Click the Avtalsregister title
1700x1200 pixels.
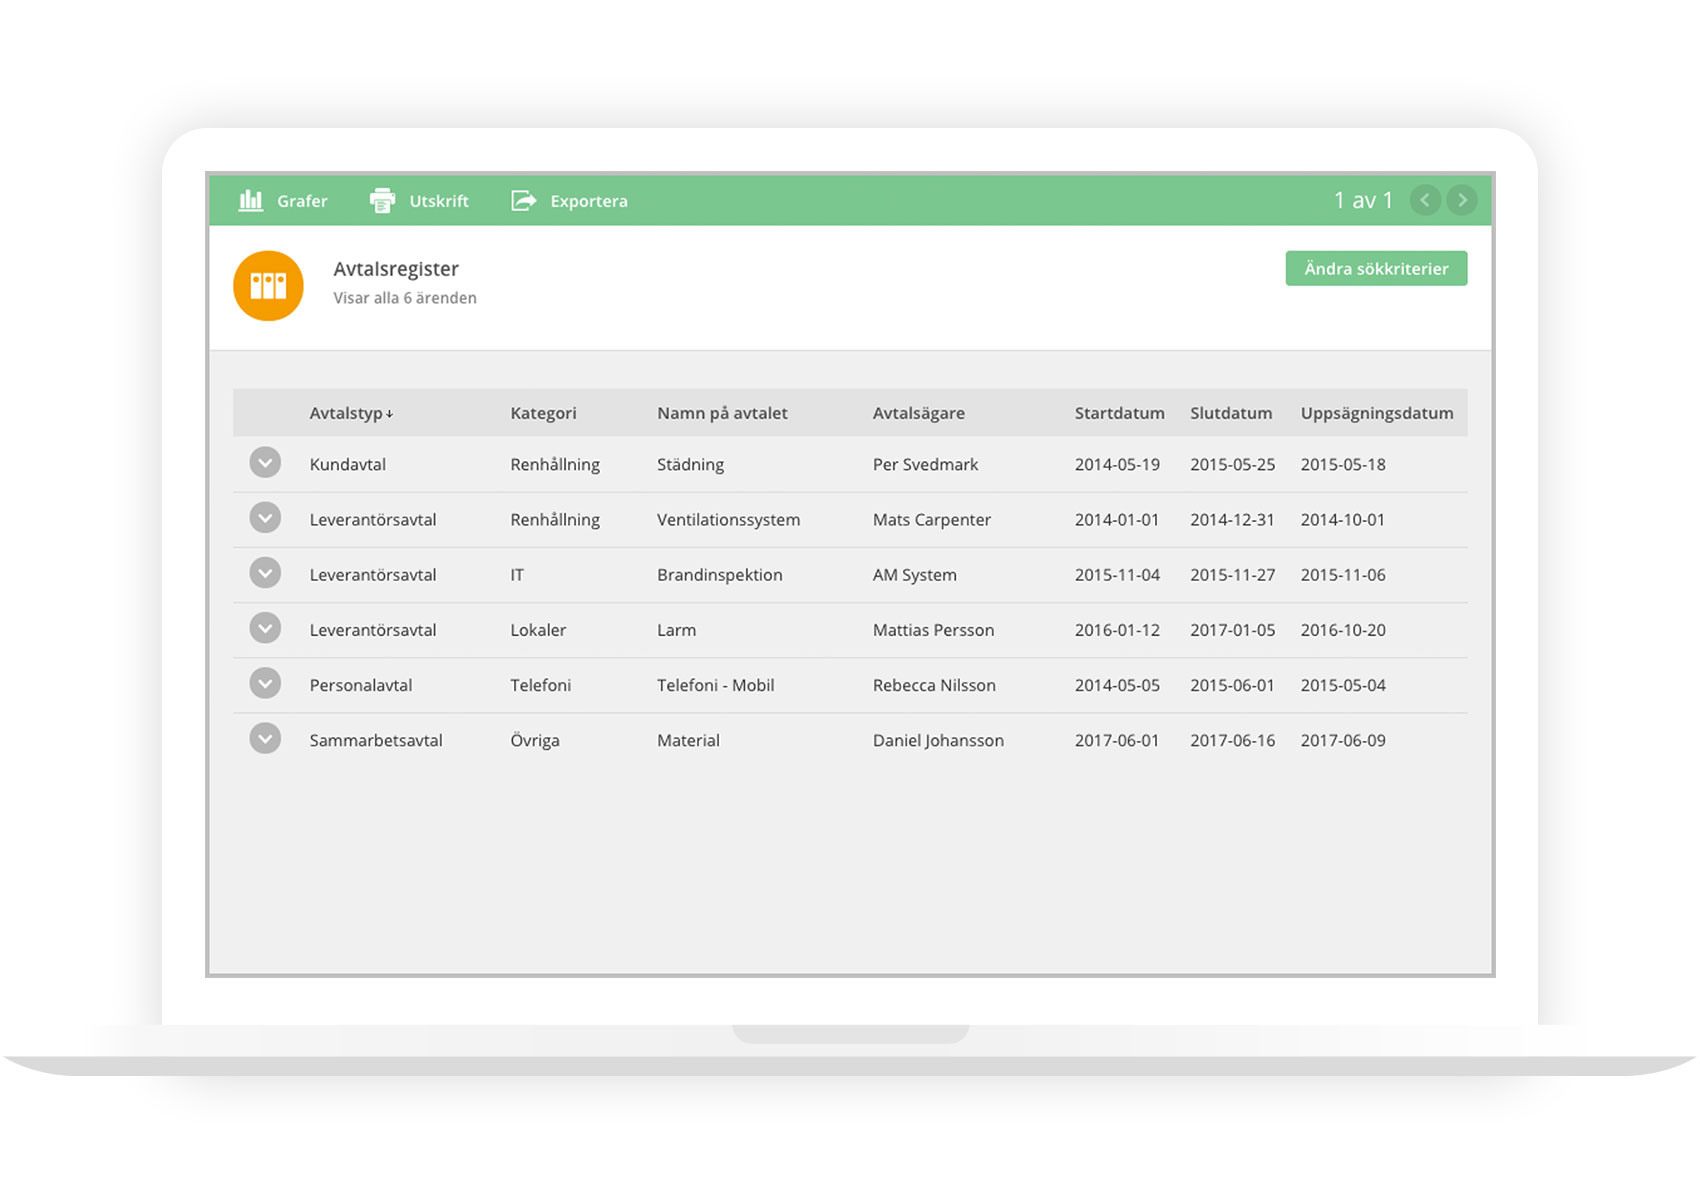pos(396,269)
